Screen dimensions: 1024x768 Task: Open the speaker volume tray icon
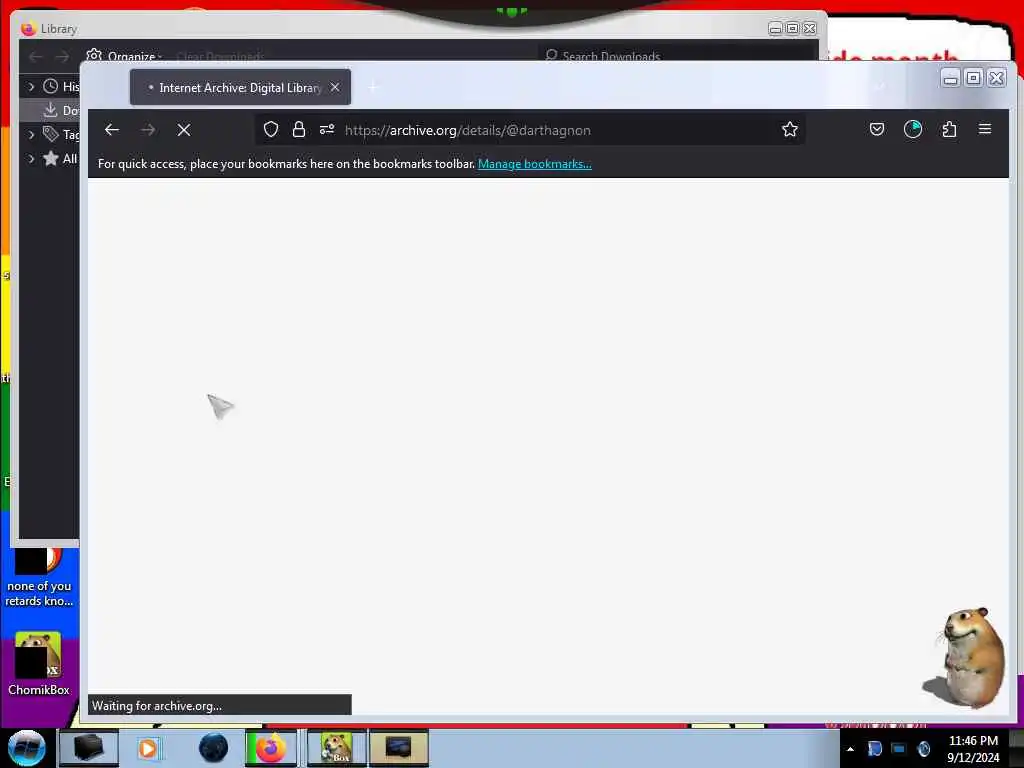point(923,748)
